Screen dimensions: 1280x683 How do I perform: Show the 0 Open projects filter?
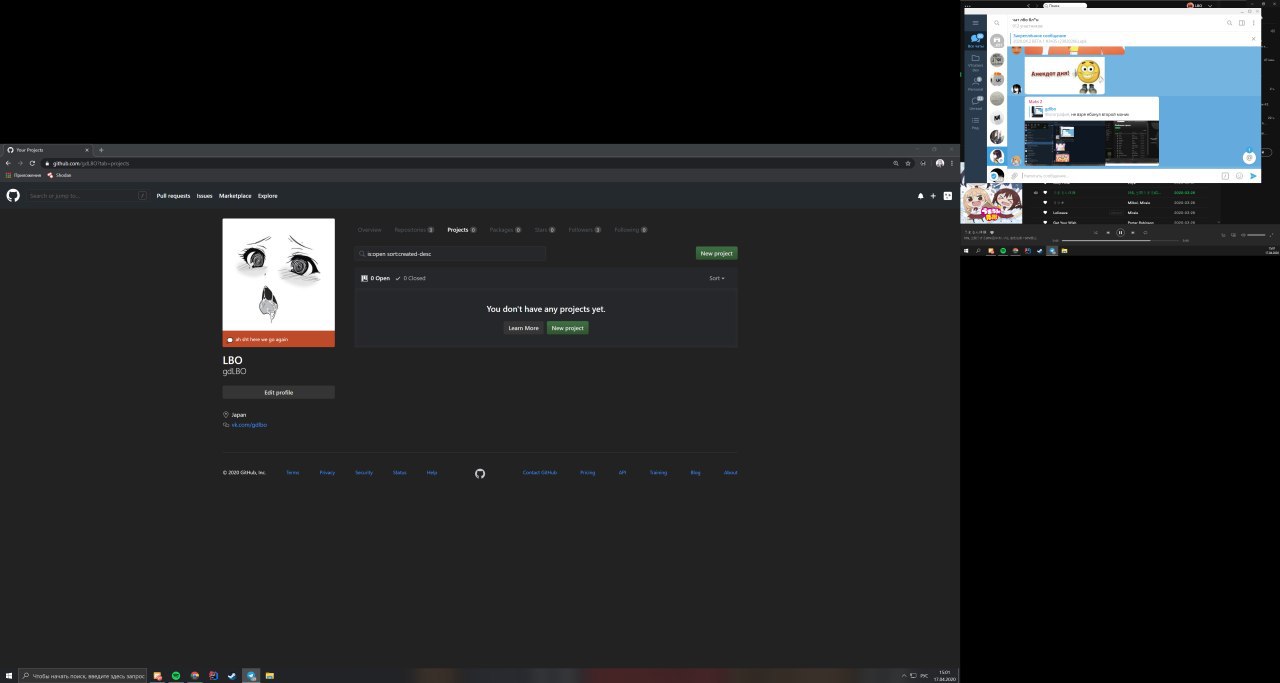(x=376, y=278)
